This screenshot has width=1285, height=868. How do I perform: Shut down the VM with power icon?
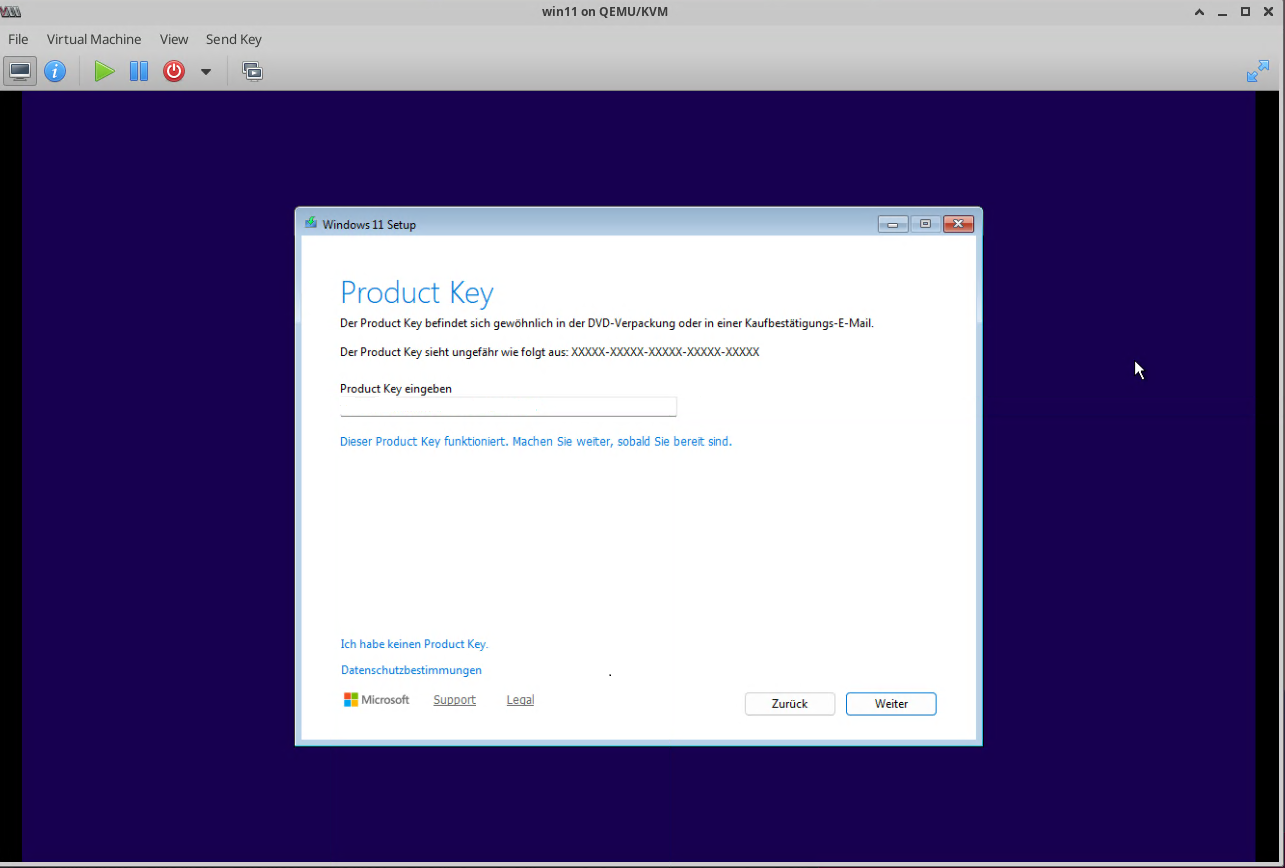pyautogui.click(x=174, y=71)
